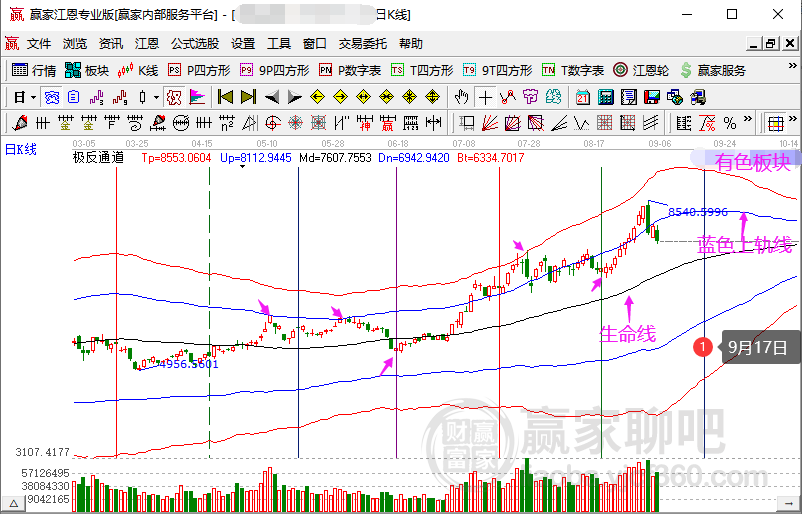Toggle the blue swirl indicator icon
This screenshot has height=514, width=802.
click(x=51, y=97)
